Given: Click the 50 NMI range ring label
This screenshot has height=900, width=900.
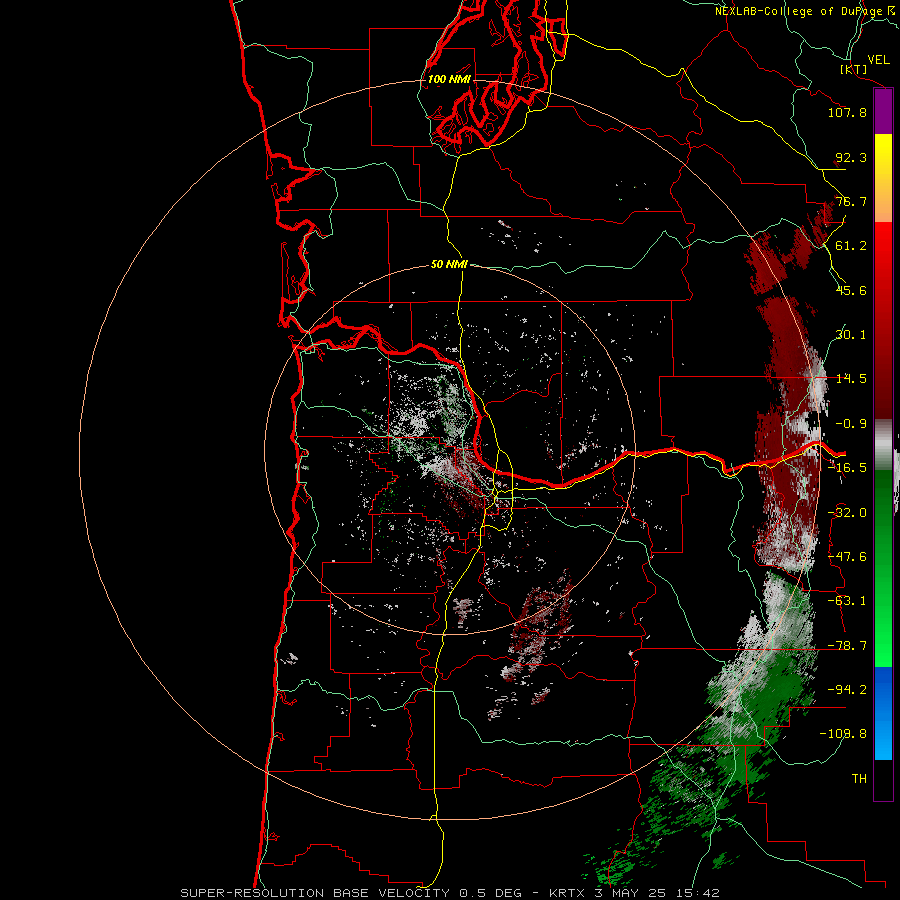Looking at the screenshot, I should click(449, 264).
